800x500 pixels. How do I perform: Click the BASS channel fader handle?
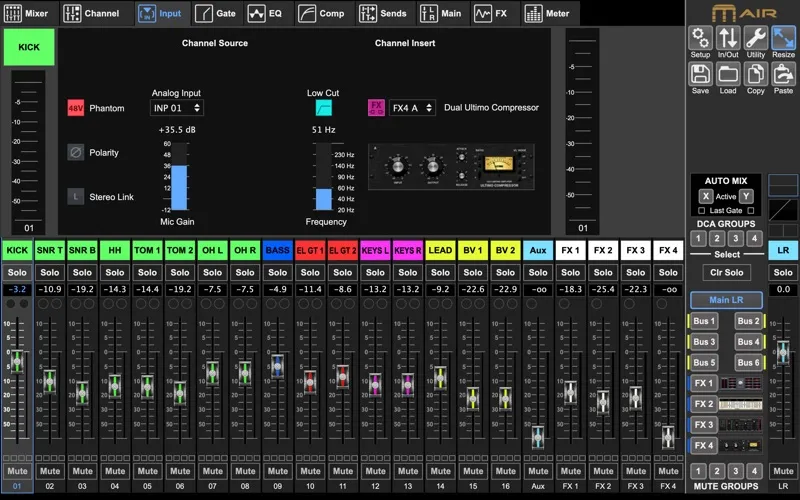(278, 366)
